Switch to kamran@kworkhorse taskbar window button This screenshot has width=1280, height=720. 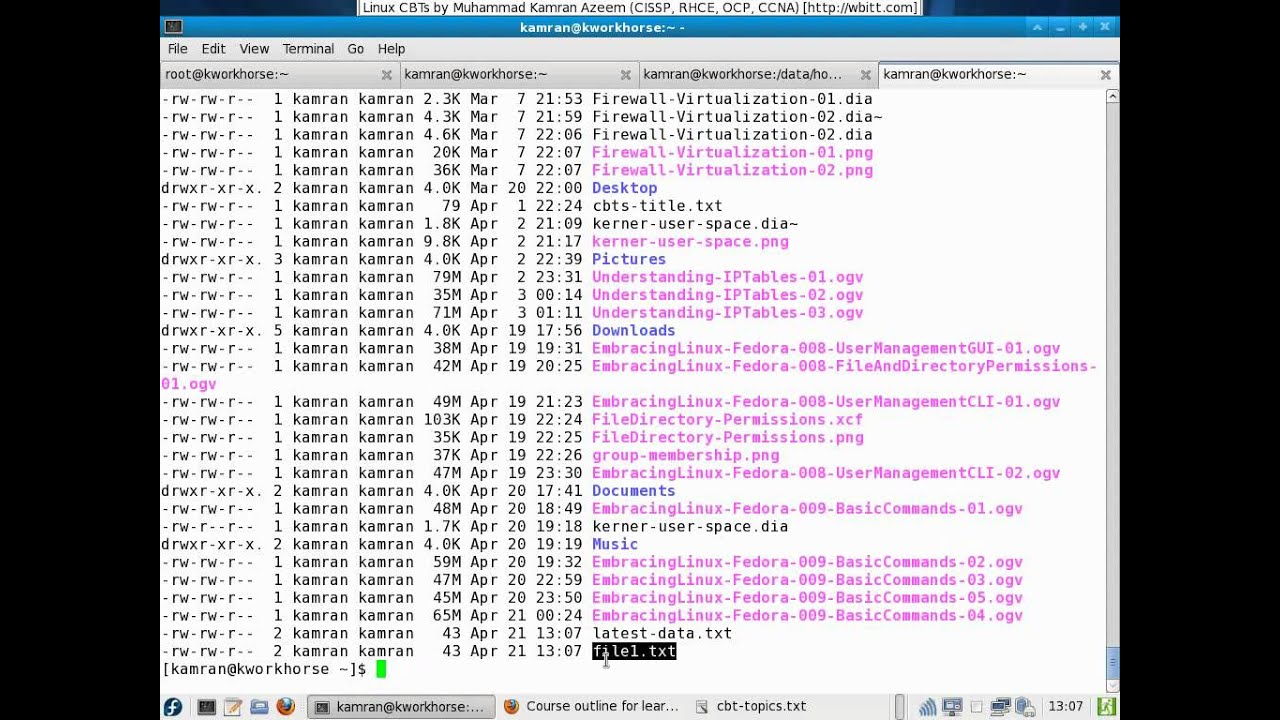point(401,707)
